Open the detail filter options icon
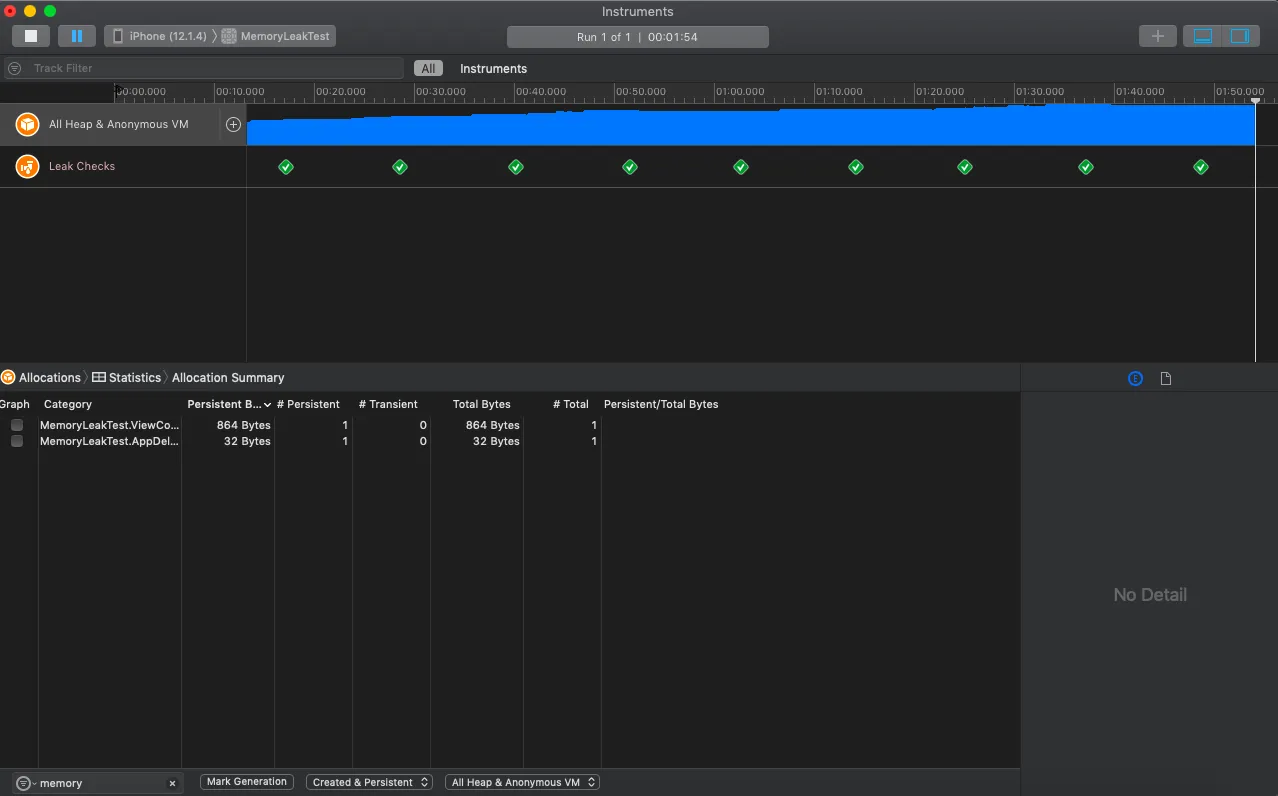1278x796 pixels. point(25,783)
